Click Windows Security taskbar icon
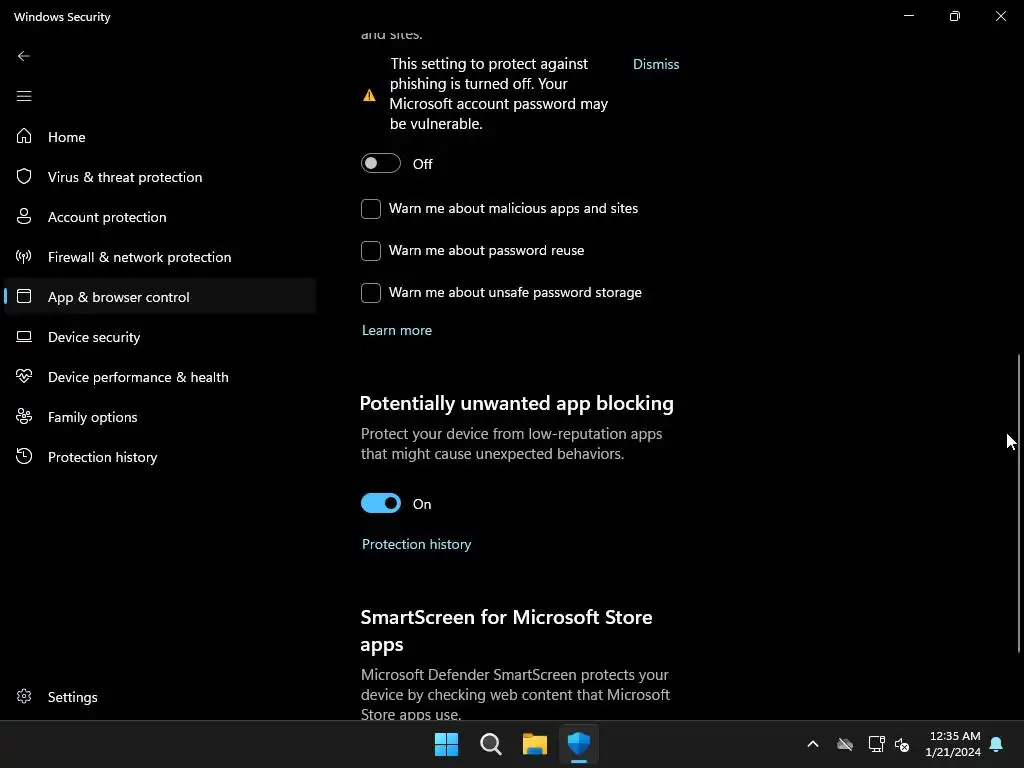 tap(579, 744)
